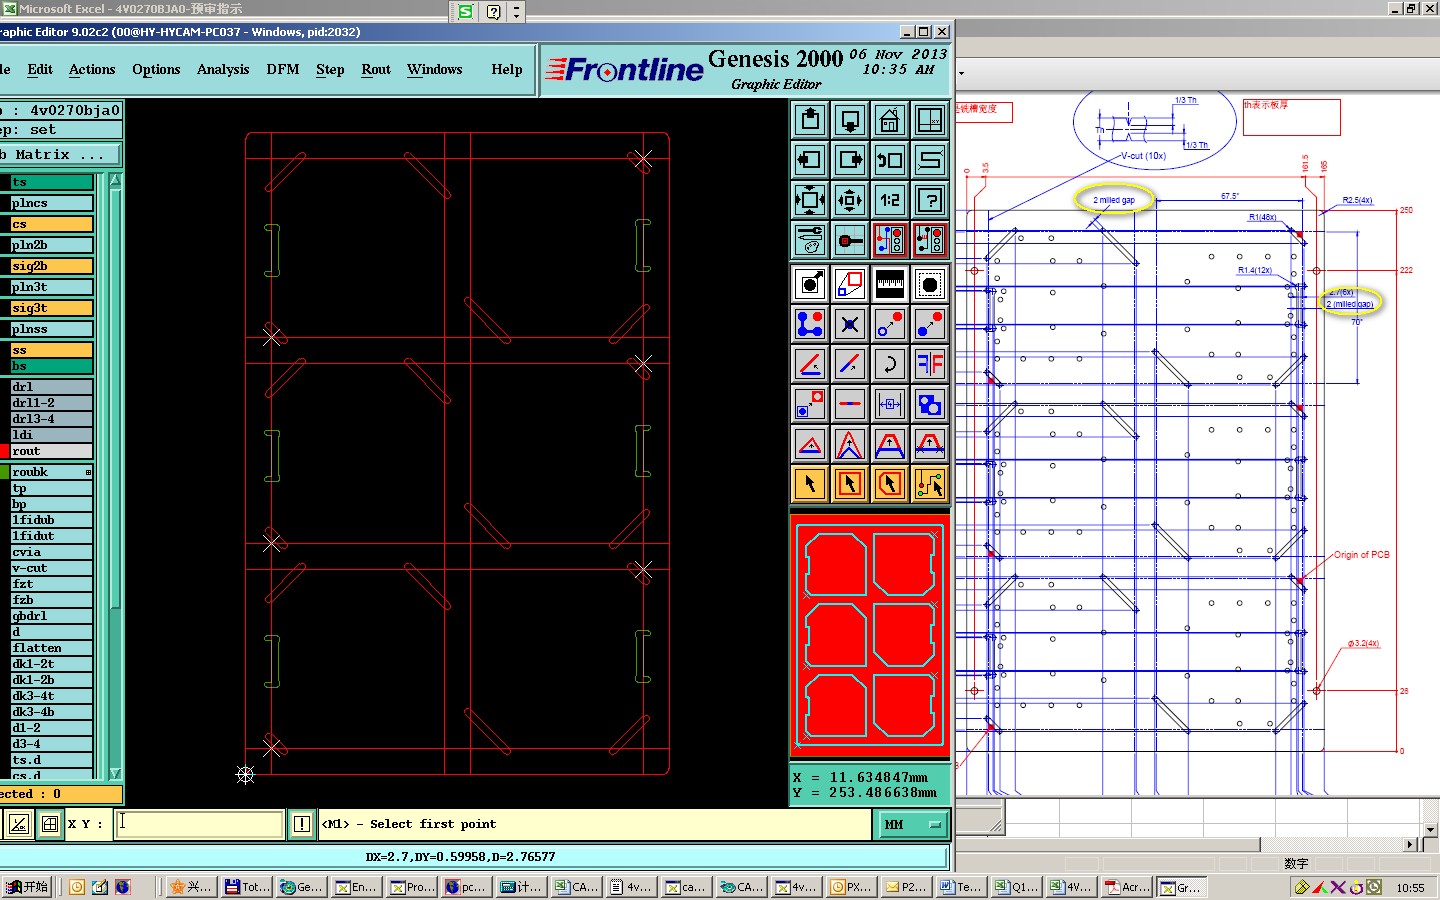Select the v-cut layer
Image resolution: width=1440 pixels, height=900 pixels.
point(52,568)
